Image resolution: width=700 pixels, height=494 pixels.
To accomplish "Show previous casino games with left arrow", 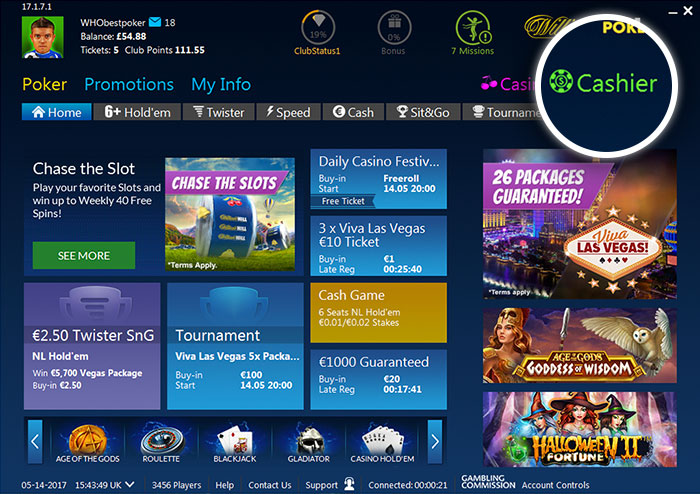I will point(35,441).
